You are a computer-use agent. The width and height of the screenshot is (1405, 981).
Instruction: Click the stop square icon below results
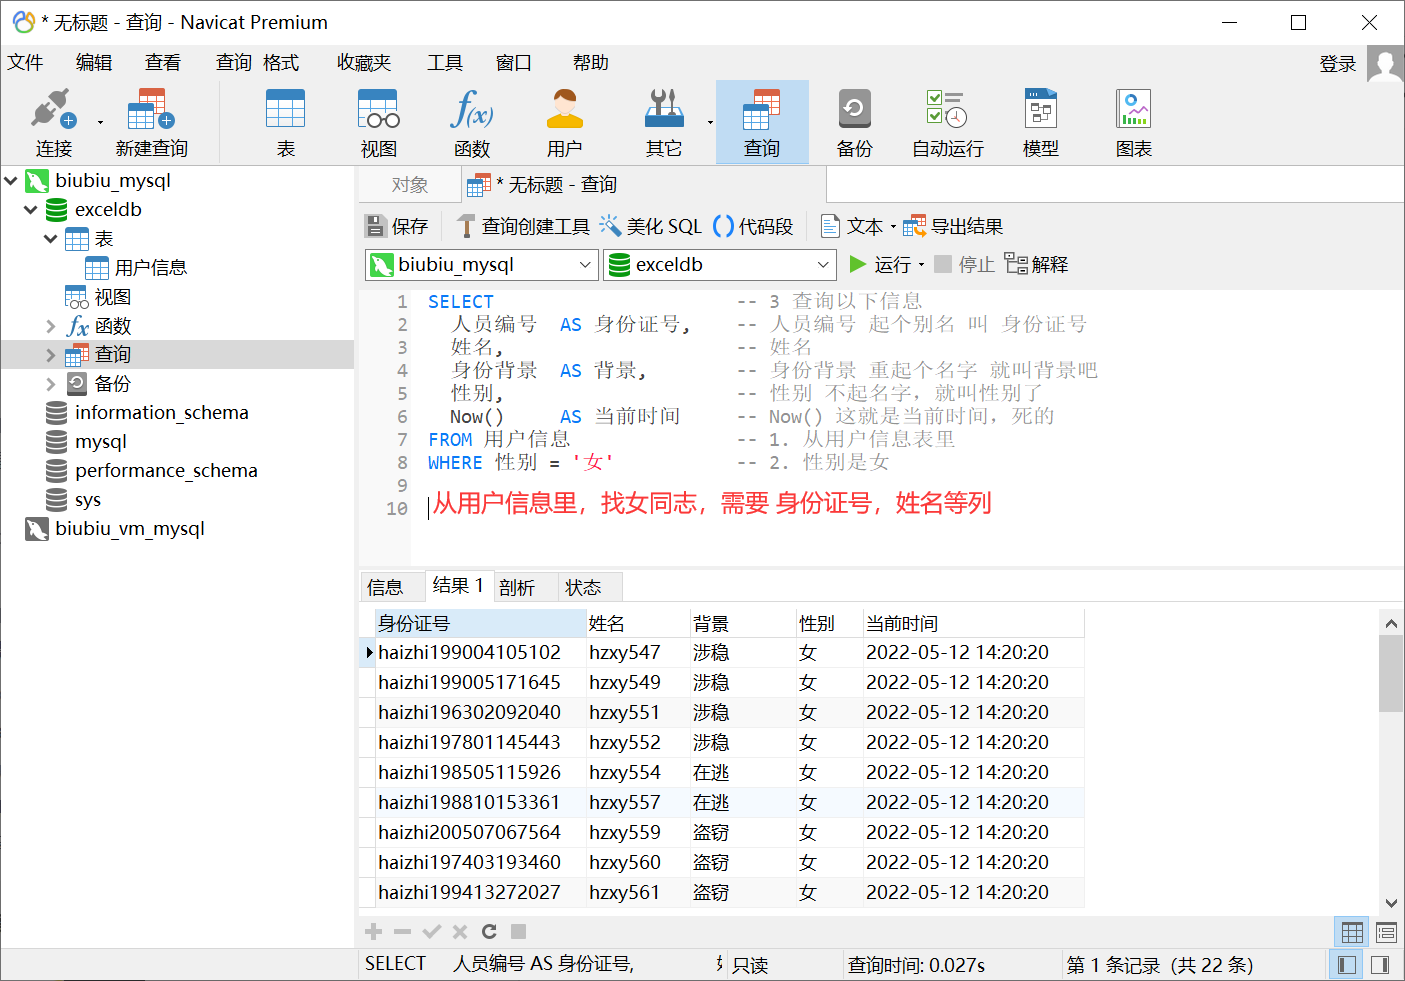518,932
